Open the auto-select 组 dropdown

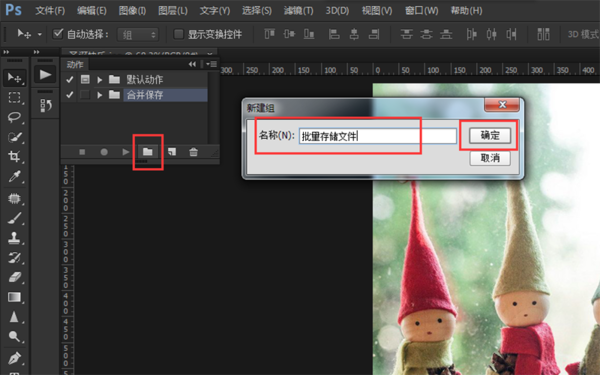[x=138, y=34]
